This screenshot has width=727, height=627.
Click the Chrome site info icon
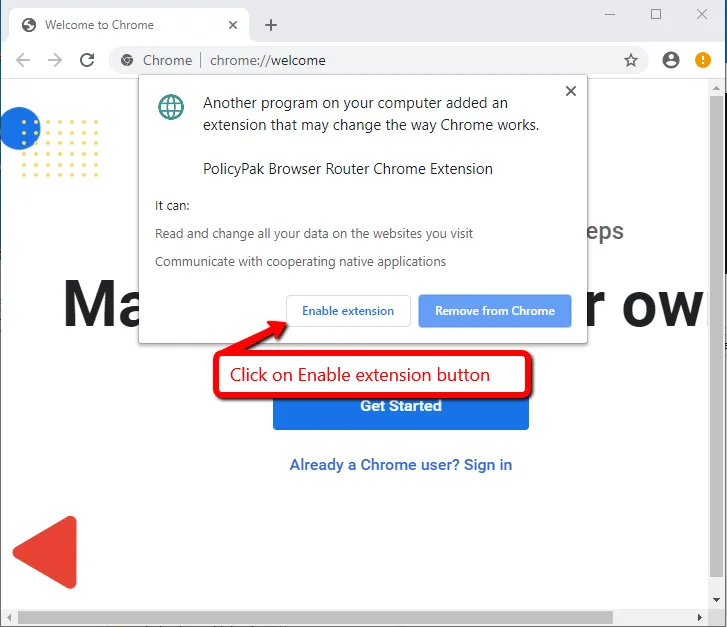click(127, 60)
